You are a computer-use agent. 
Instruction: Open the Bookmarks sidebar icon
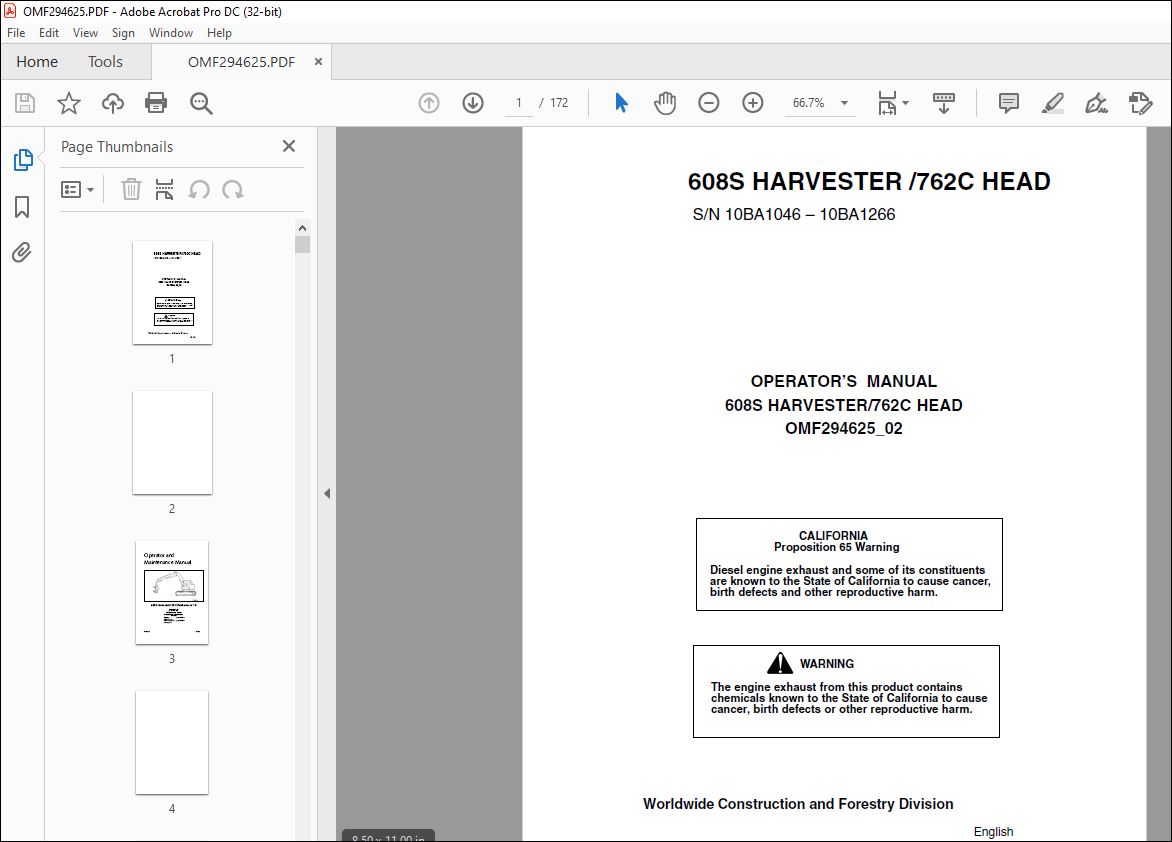(22, 206)
